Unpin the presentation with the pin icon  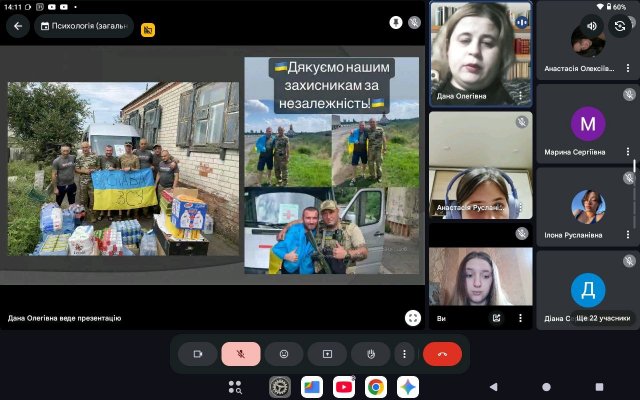(x=396, y=22)
